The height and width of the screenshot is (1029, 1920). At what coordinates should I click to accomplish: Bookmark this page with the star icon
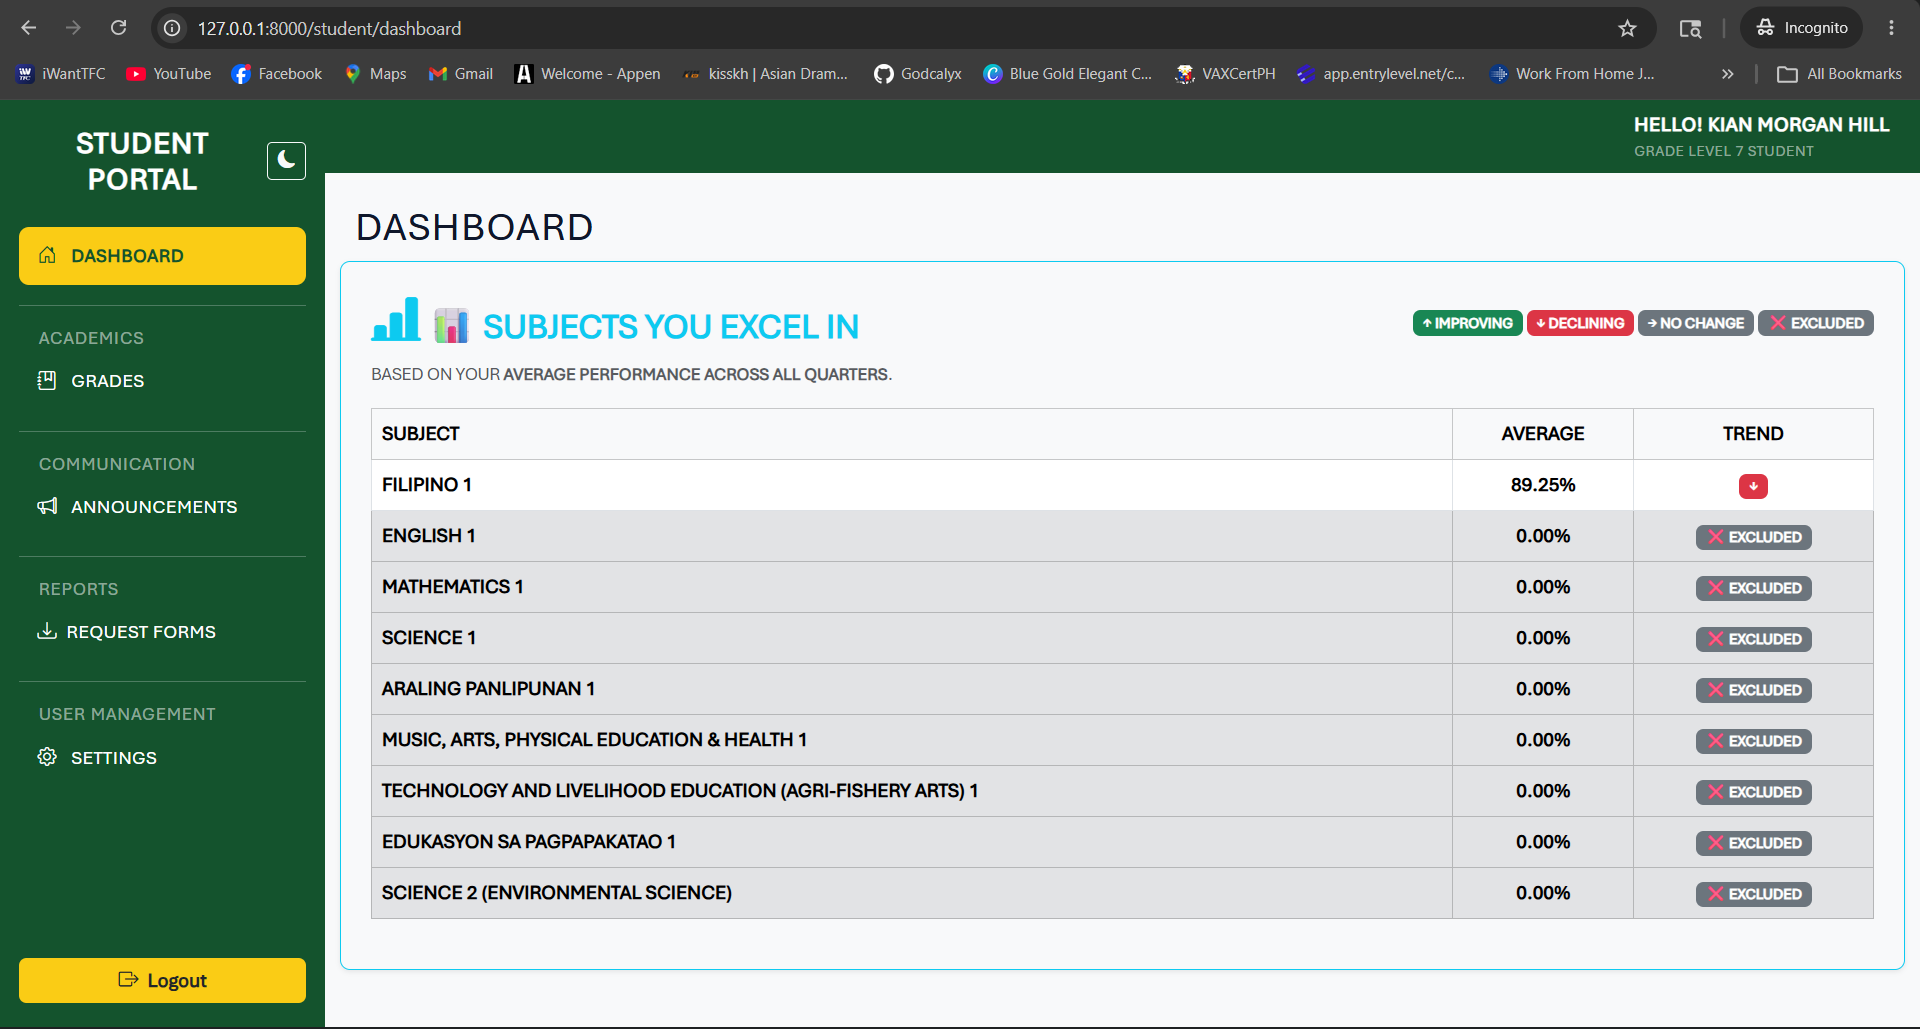pyautogui.click(x=1628, y=28)
